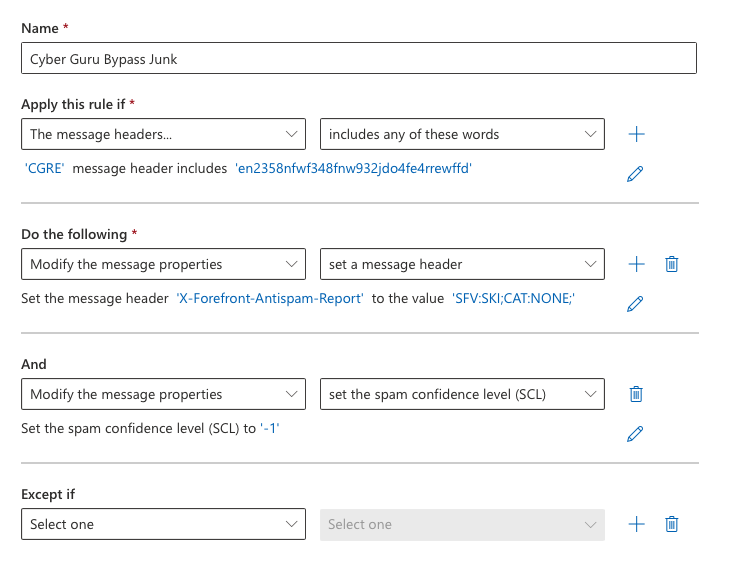Click the 'Do the following' label
The width and height of the screenshot is (747, 578).
pyautogui.click(x=74, y=234)
